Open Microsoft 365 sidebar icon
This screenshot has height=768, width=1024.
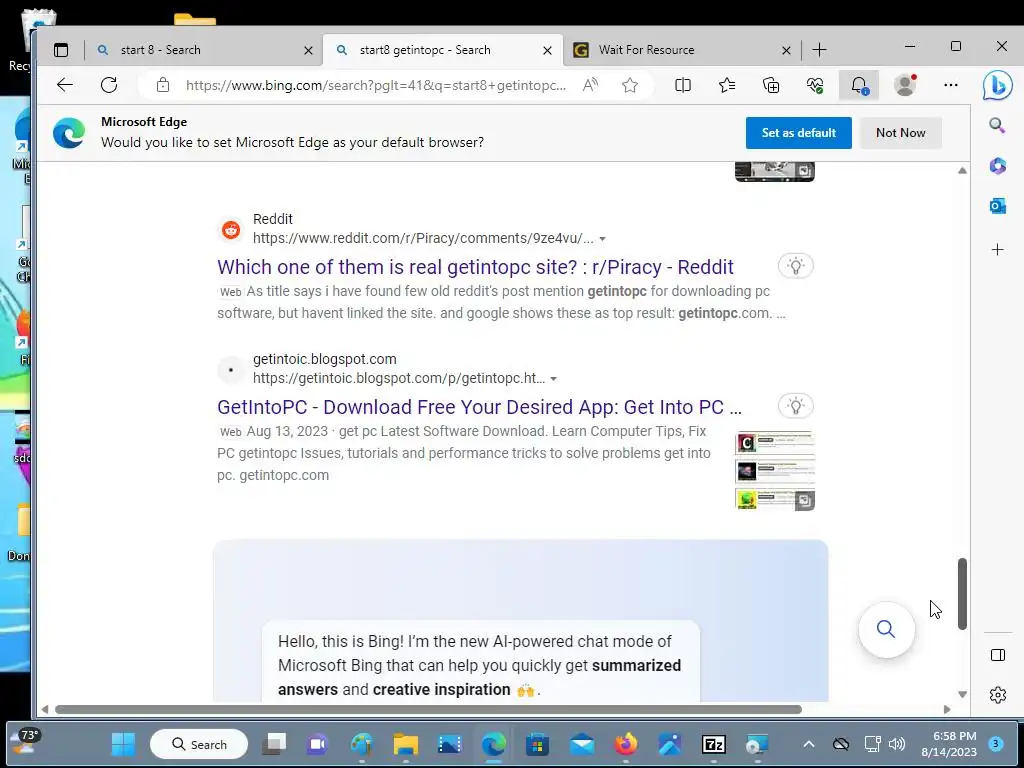(x=997, y=166)
